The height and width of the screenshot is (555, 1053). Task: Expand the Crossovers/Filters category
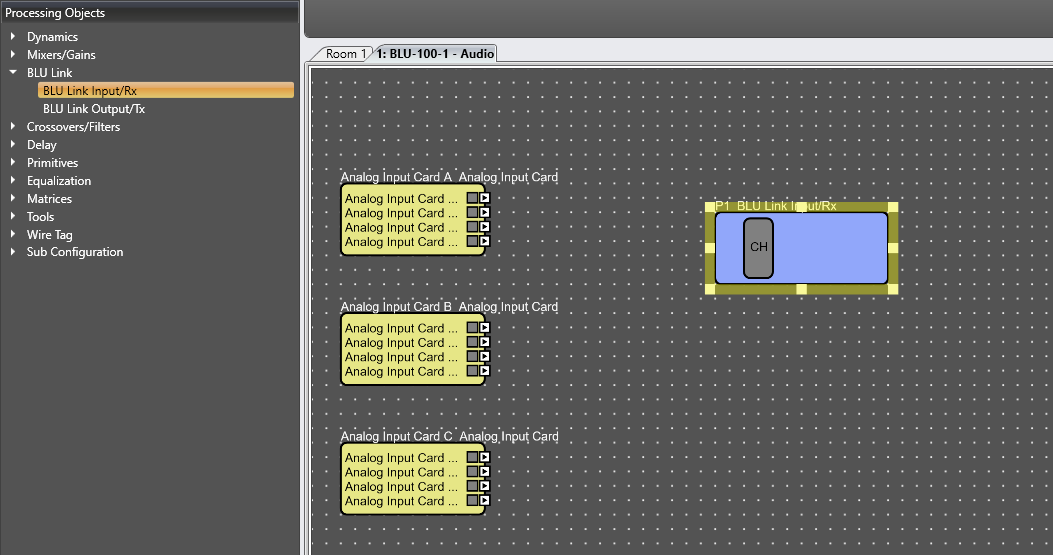click(13, 126)
